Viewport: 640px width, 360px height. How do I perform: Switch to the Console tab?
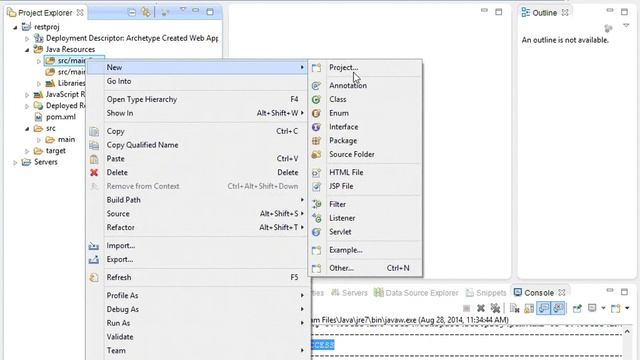point(539,293)
